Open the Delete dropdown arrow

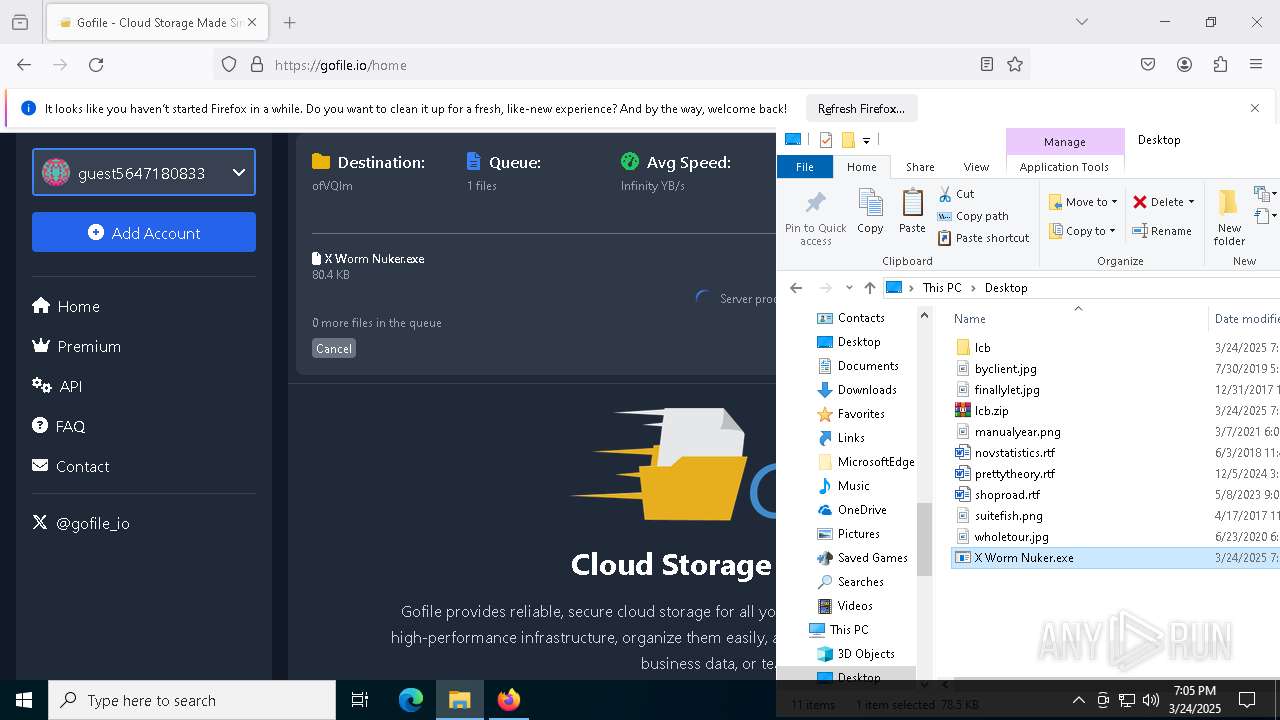click(1191, 202)
